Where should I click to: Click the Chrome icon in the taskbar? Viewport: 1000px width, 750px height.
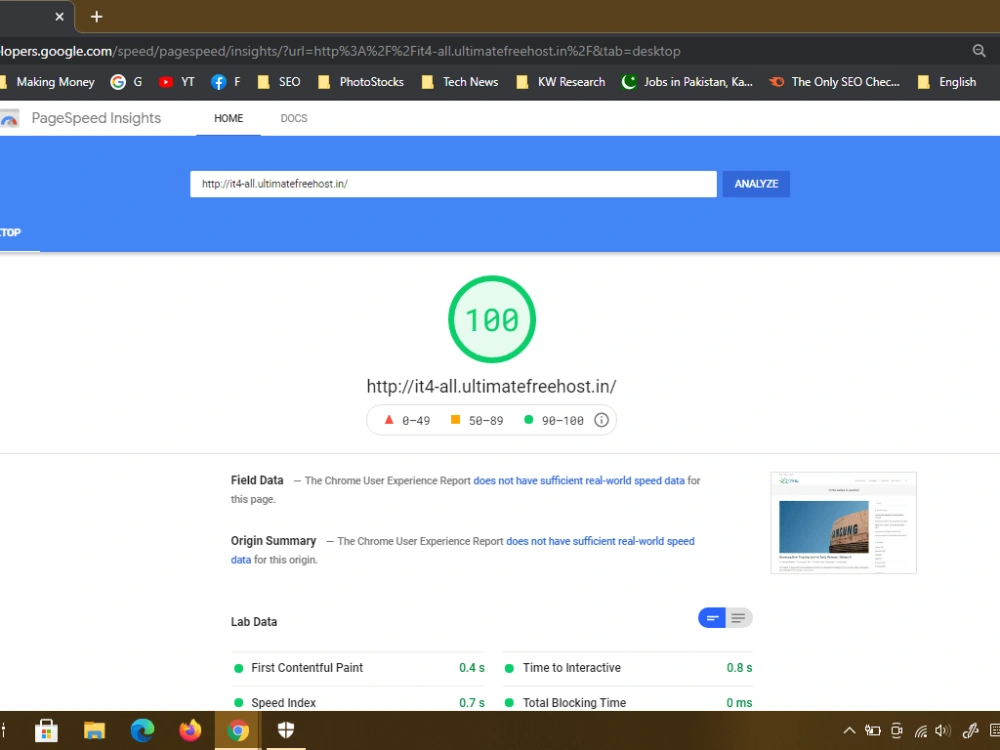coord(238,730)
